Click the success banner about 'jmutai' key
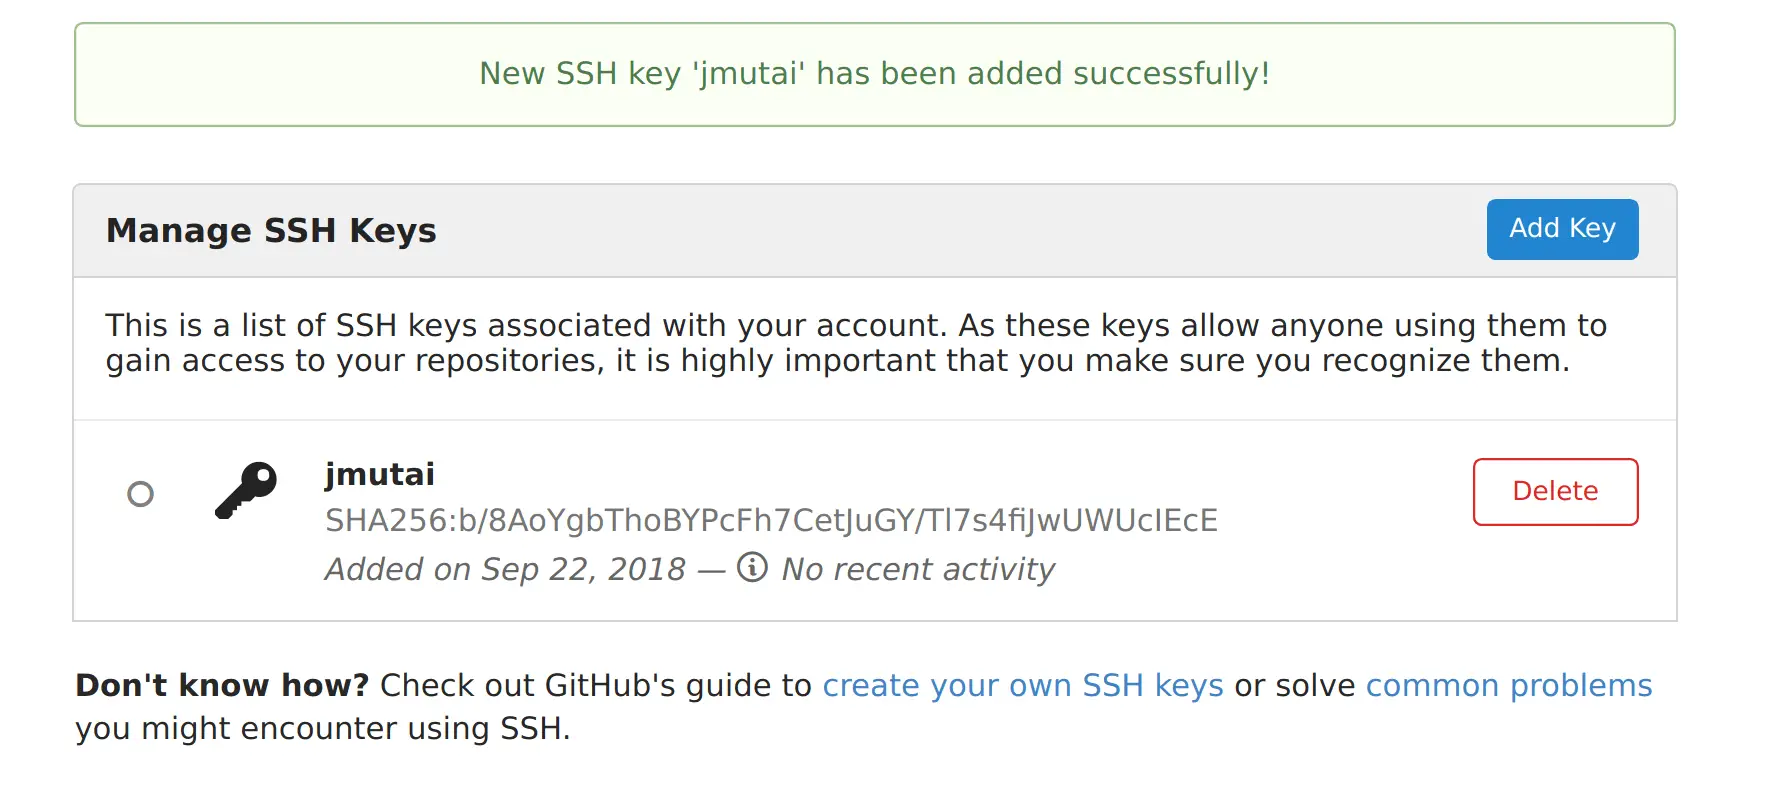 point(875,73)
